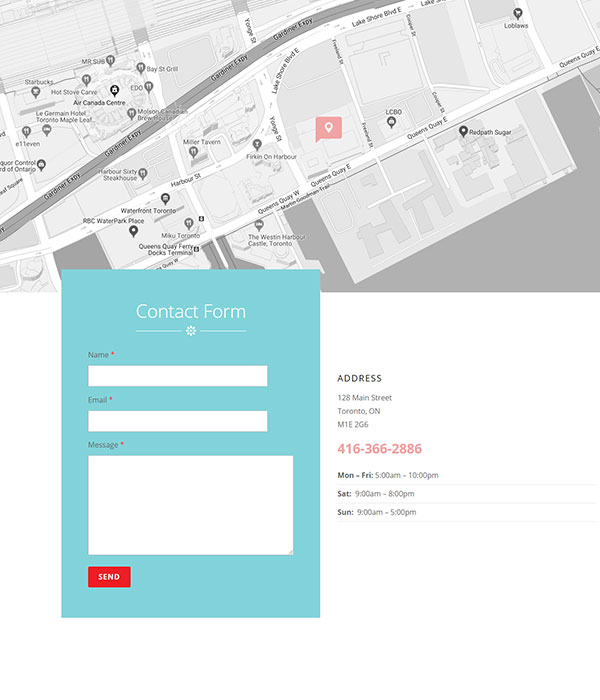The width and height of the screenshot is (600, 700).
Task: Select the Loblaws map pin
Action: (518, 14)
